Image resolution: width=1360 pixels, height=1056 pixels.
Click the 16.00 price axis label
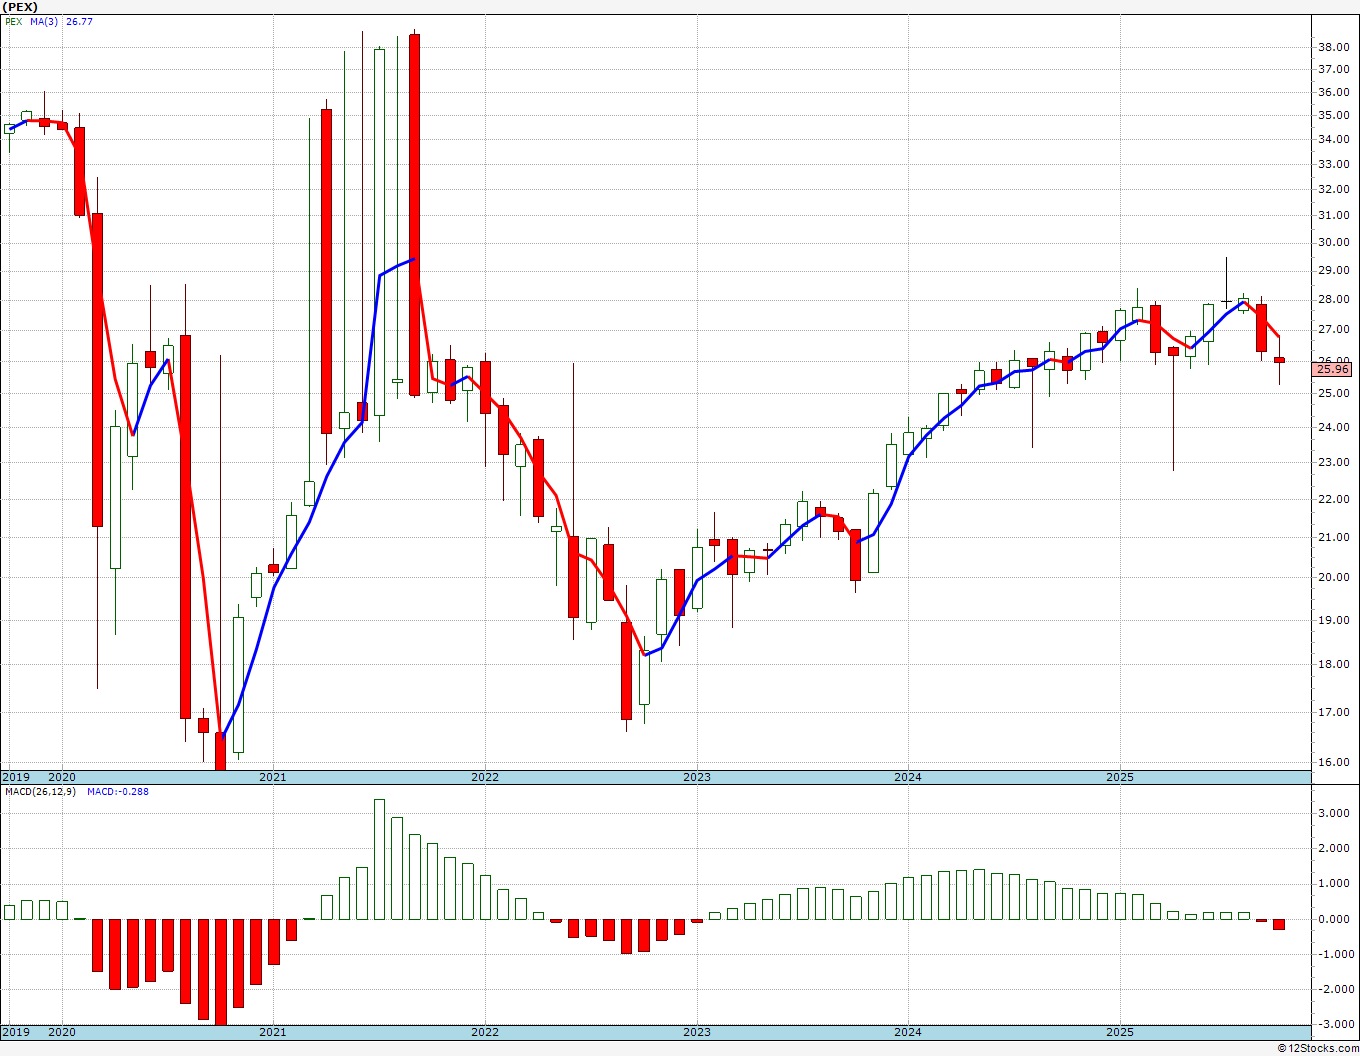(x=1333, y=762)
